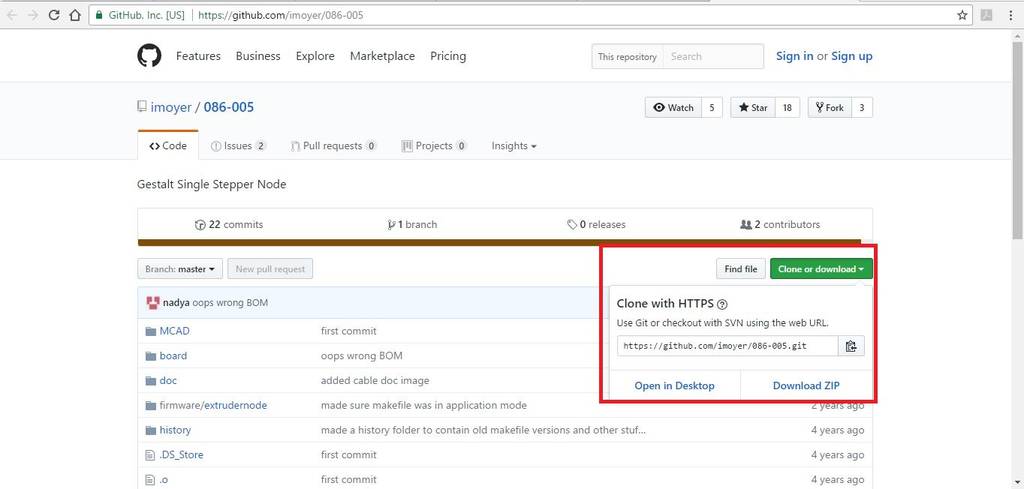Click the GitHub Octocat logo
The width and height of the screenshot is (1024, 489).
(x=149, y=56)
